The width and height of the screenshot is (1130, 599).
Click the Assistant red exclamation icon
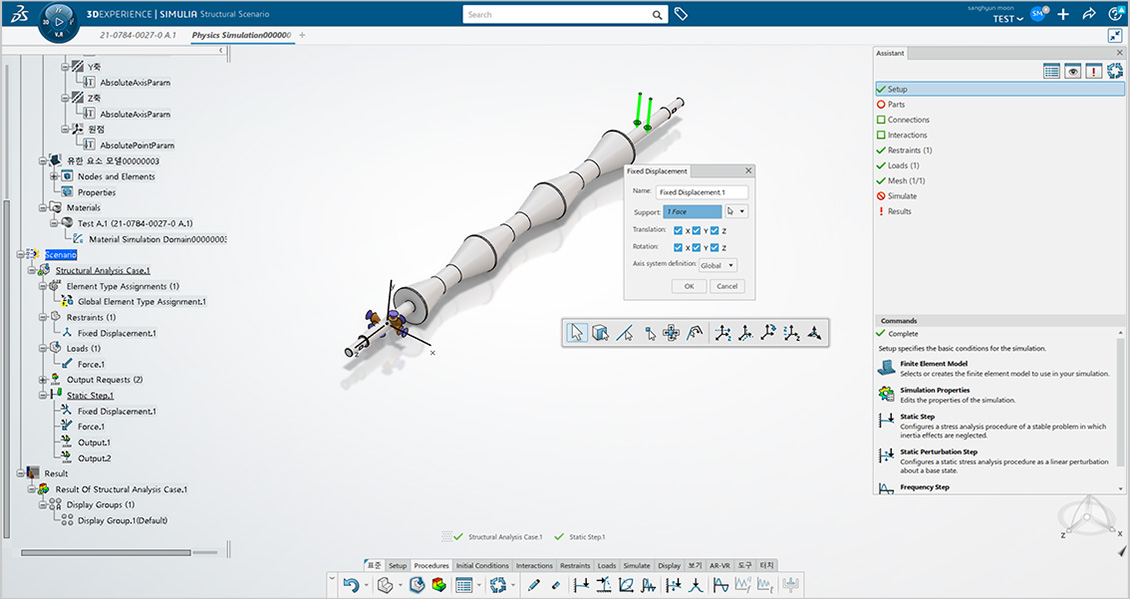point(1094,71)
